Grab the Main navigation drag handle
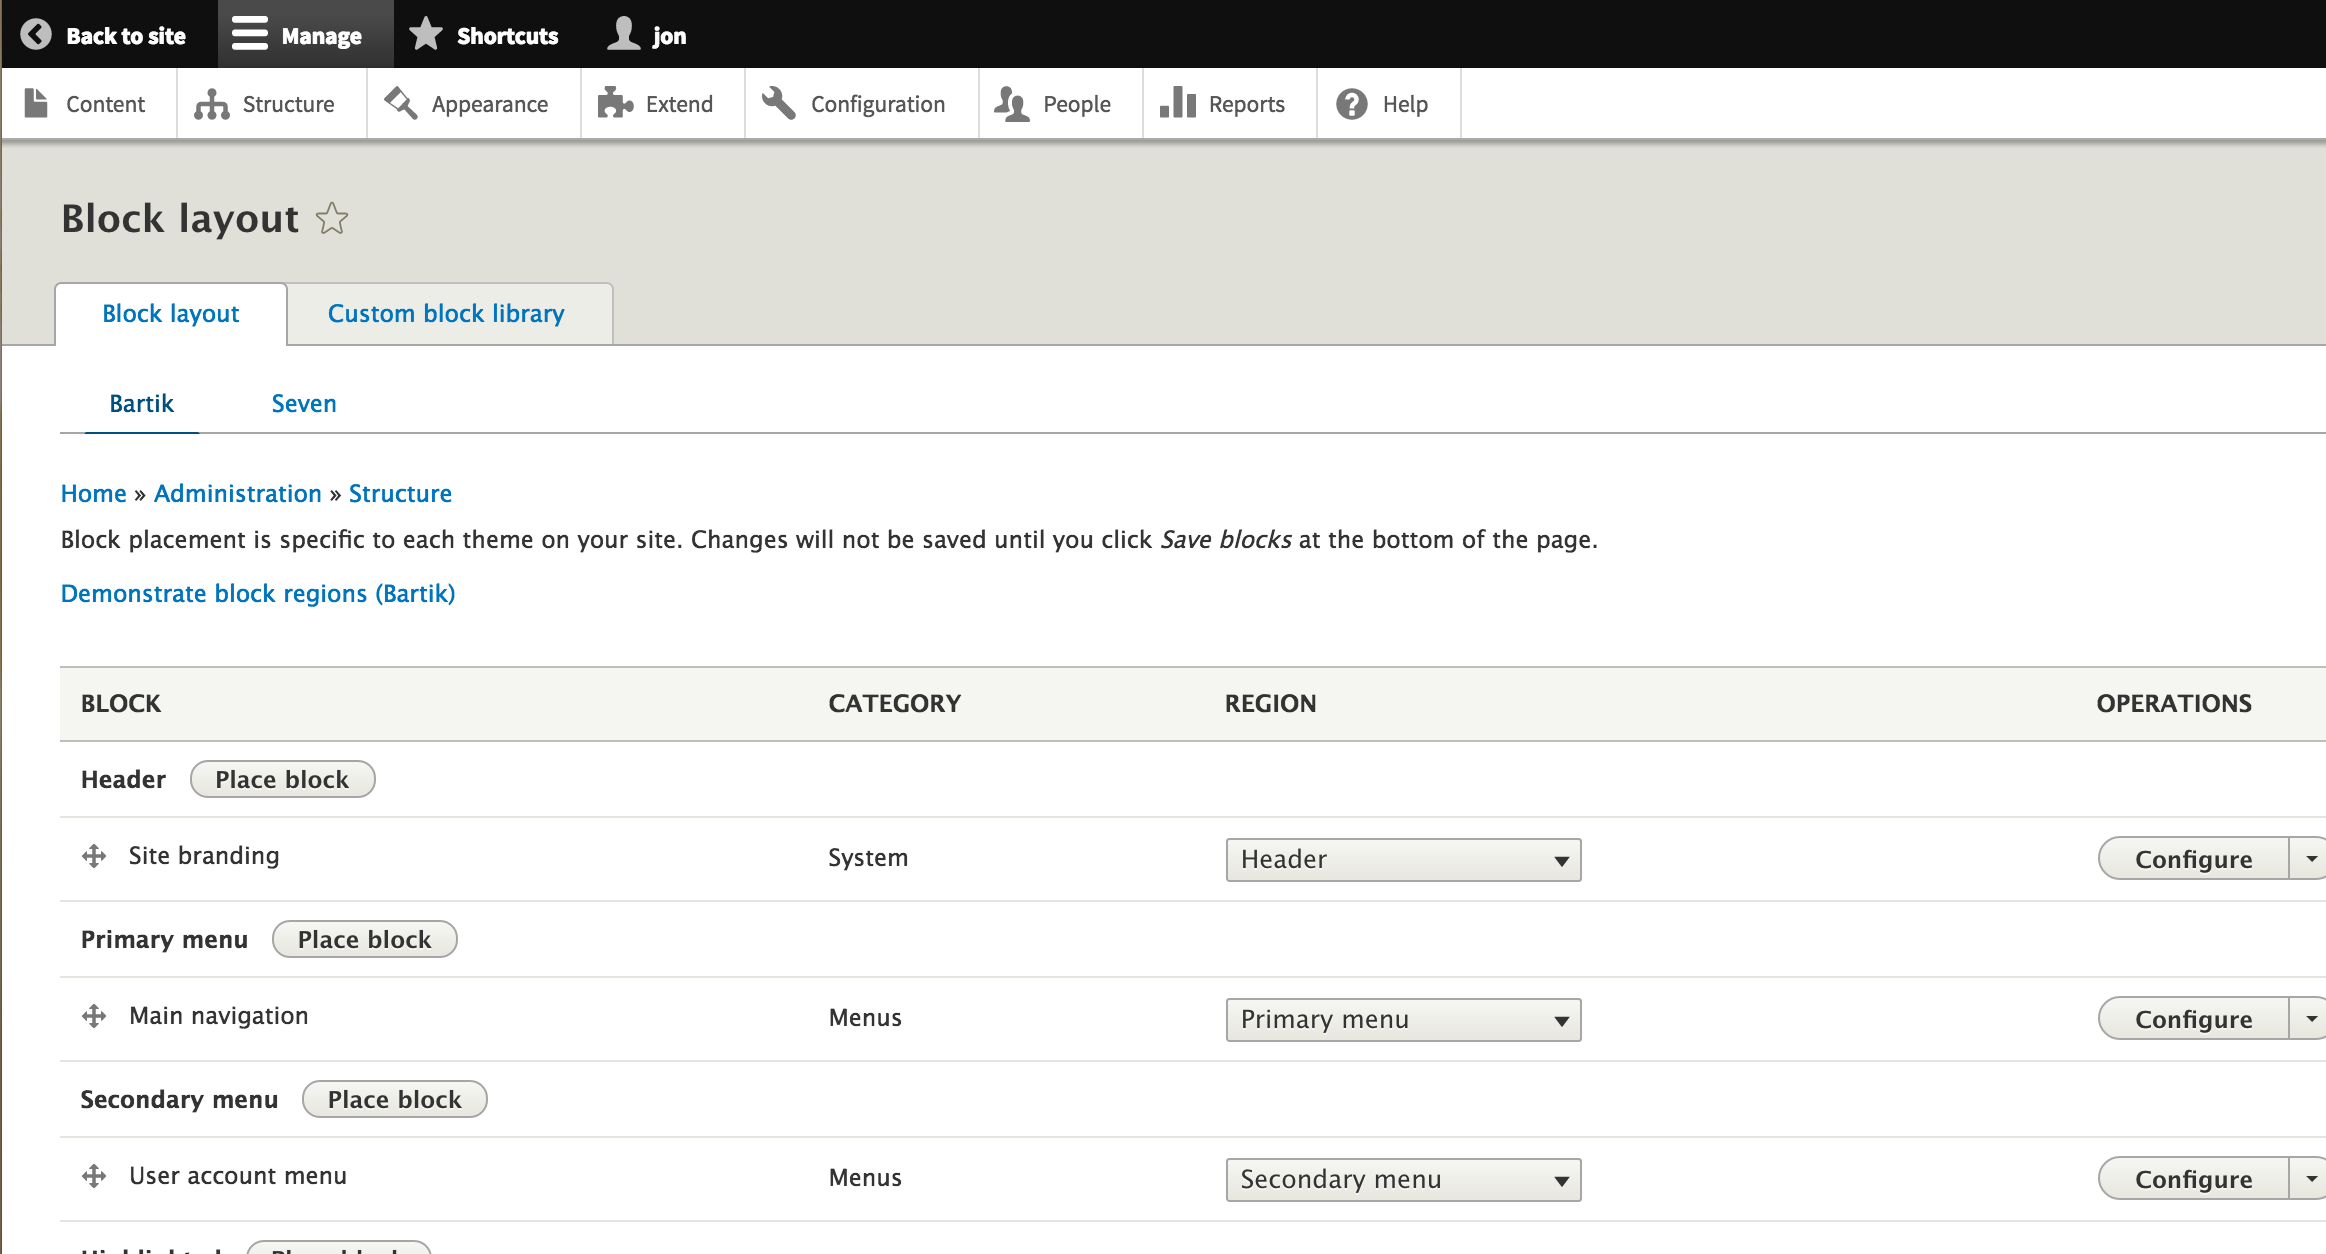2326x1254 pixels. pos(94,1016)
